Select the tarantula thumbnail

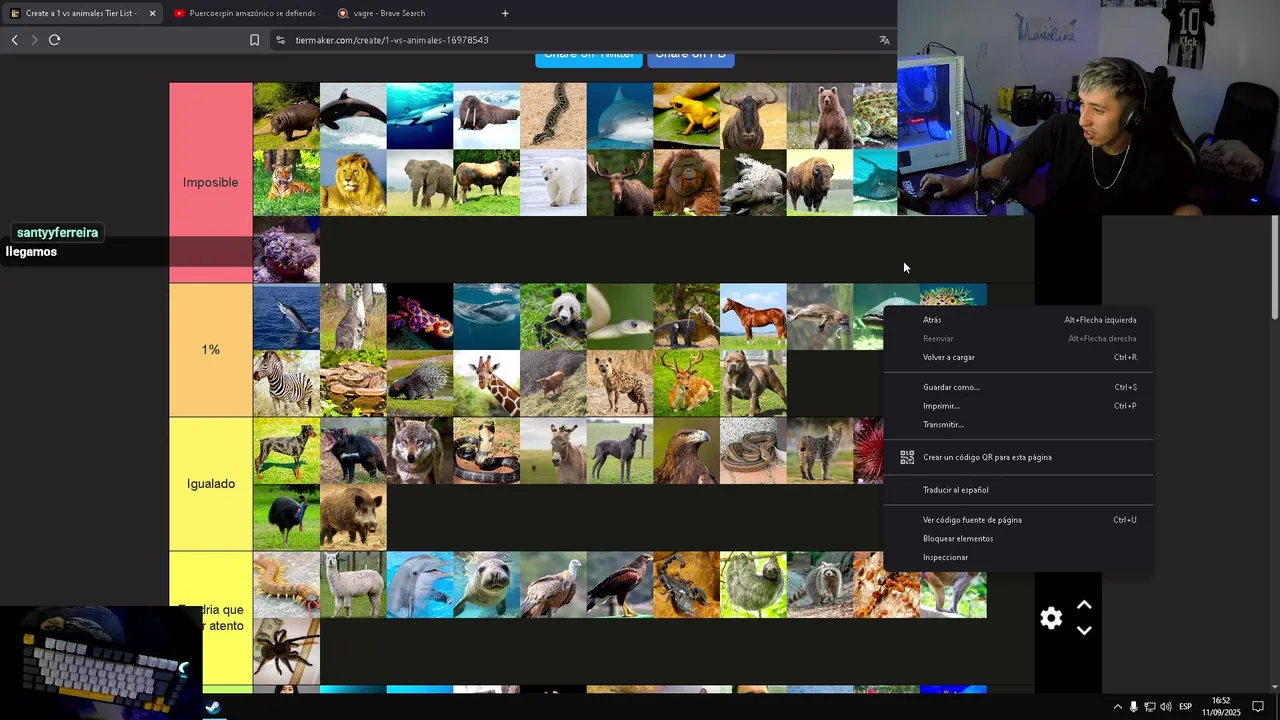286,652
